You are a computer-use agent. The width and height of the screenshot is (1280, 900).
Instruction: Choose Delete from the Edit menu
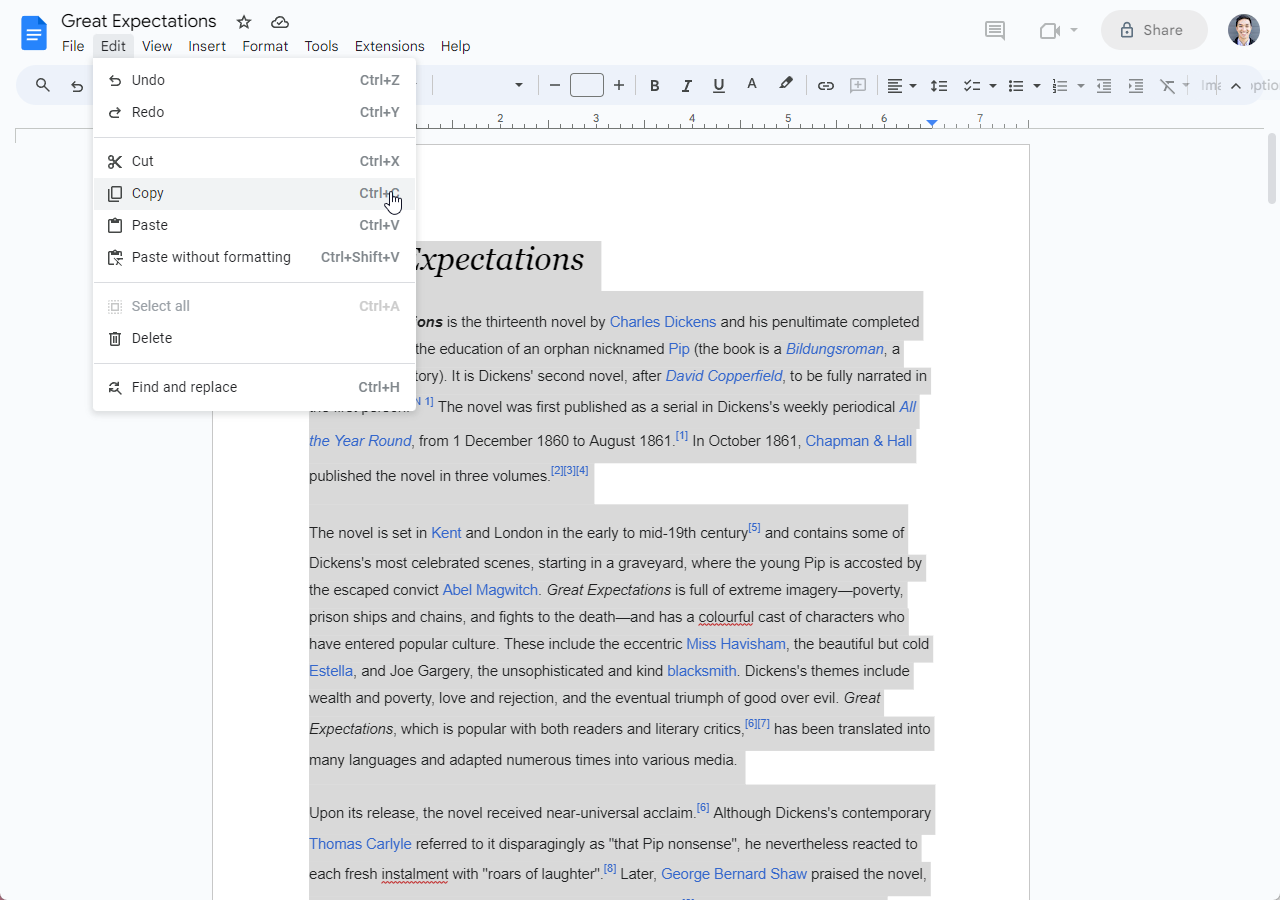[x=254, y=338]
